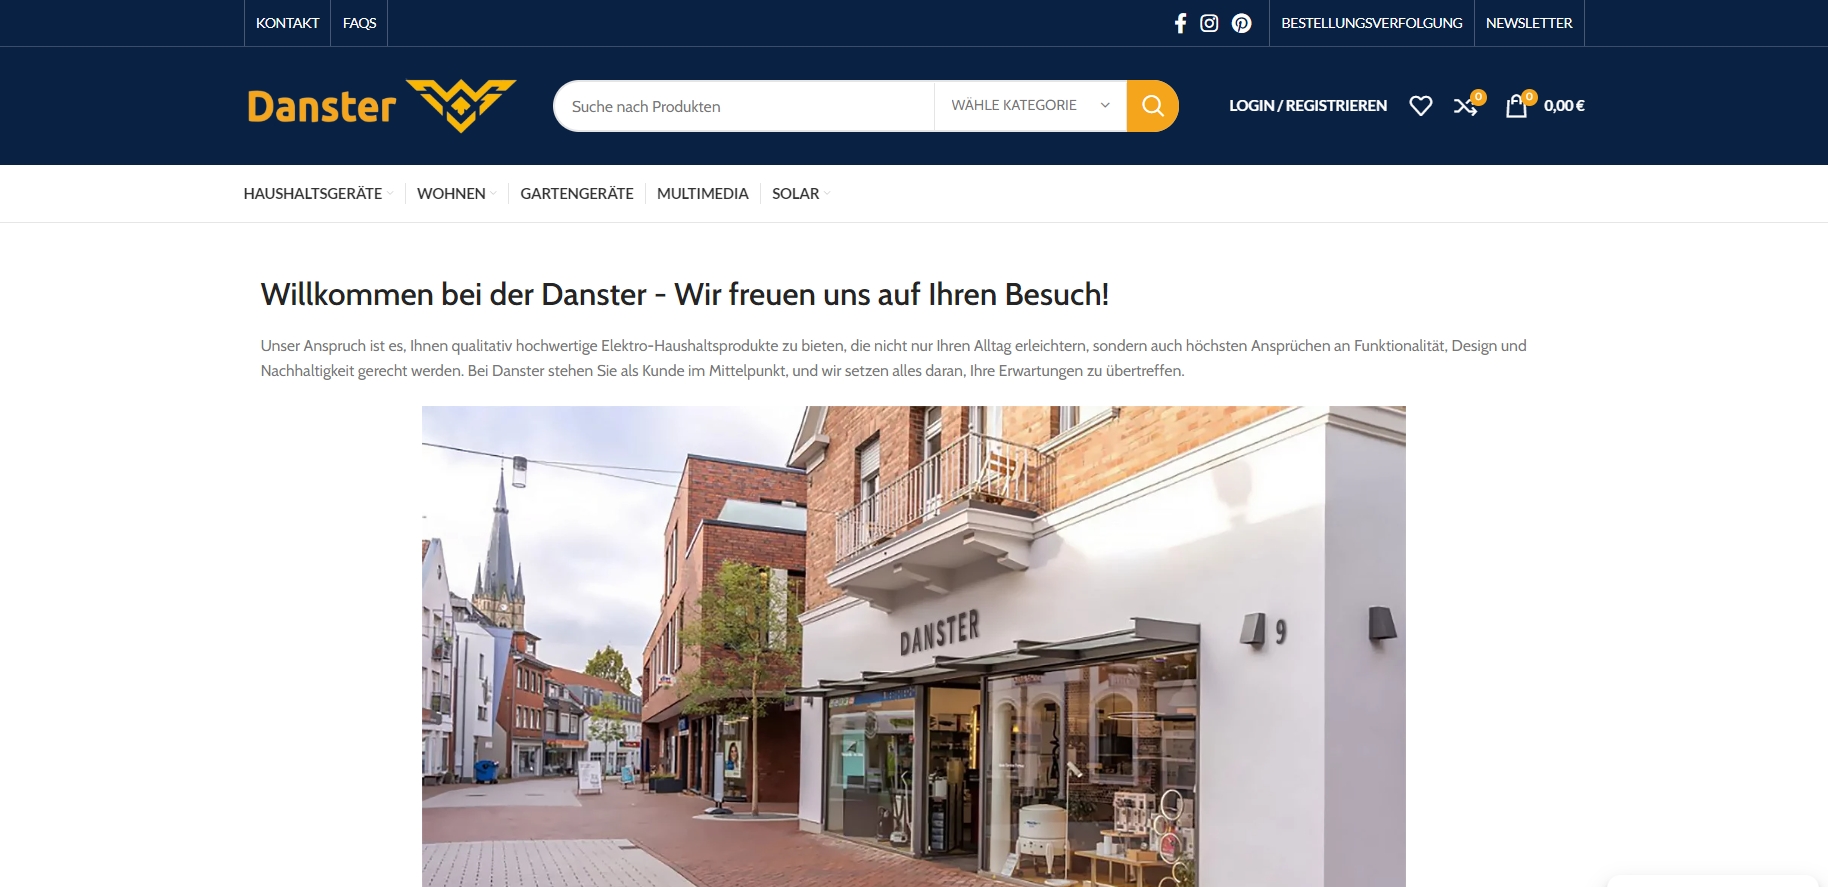Open the Instagram social icon

(1209, 23)
